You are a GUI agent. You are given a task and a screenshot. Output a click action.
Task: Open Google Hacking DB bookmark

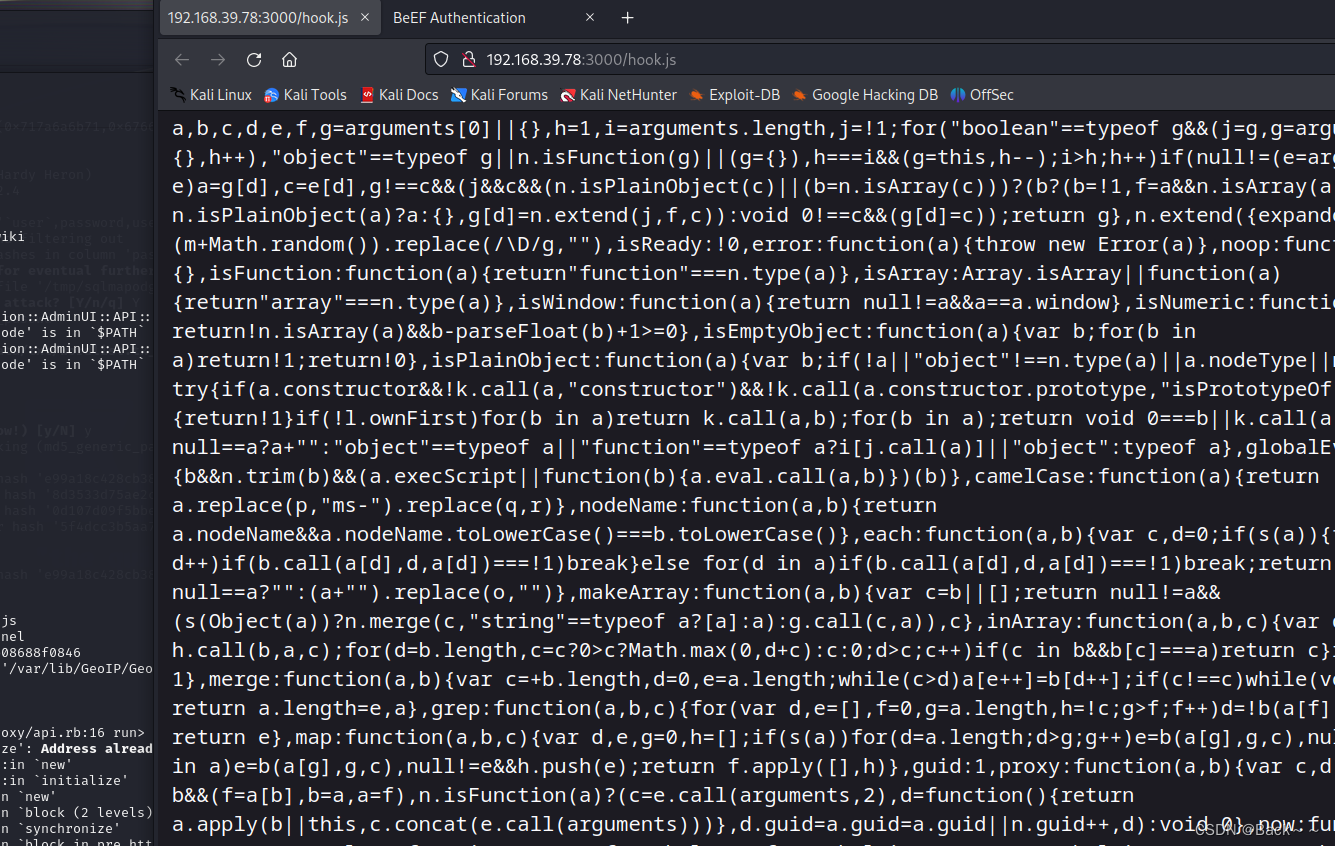[x=865, y=95]
